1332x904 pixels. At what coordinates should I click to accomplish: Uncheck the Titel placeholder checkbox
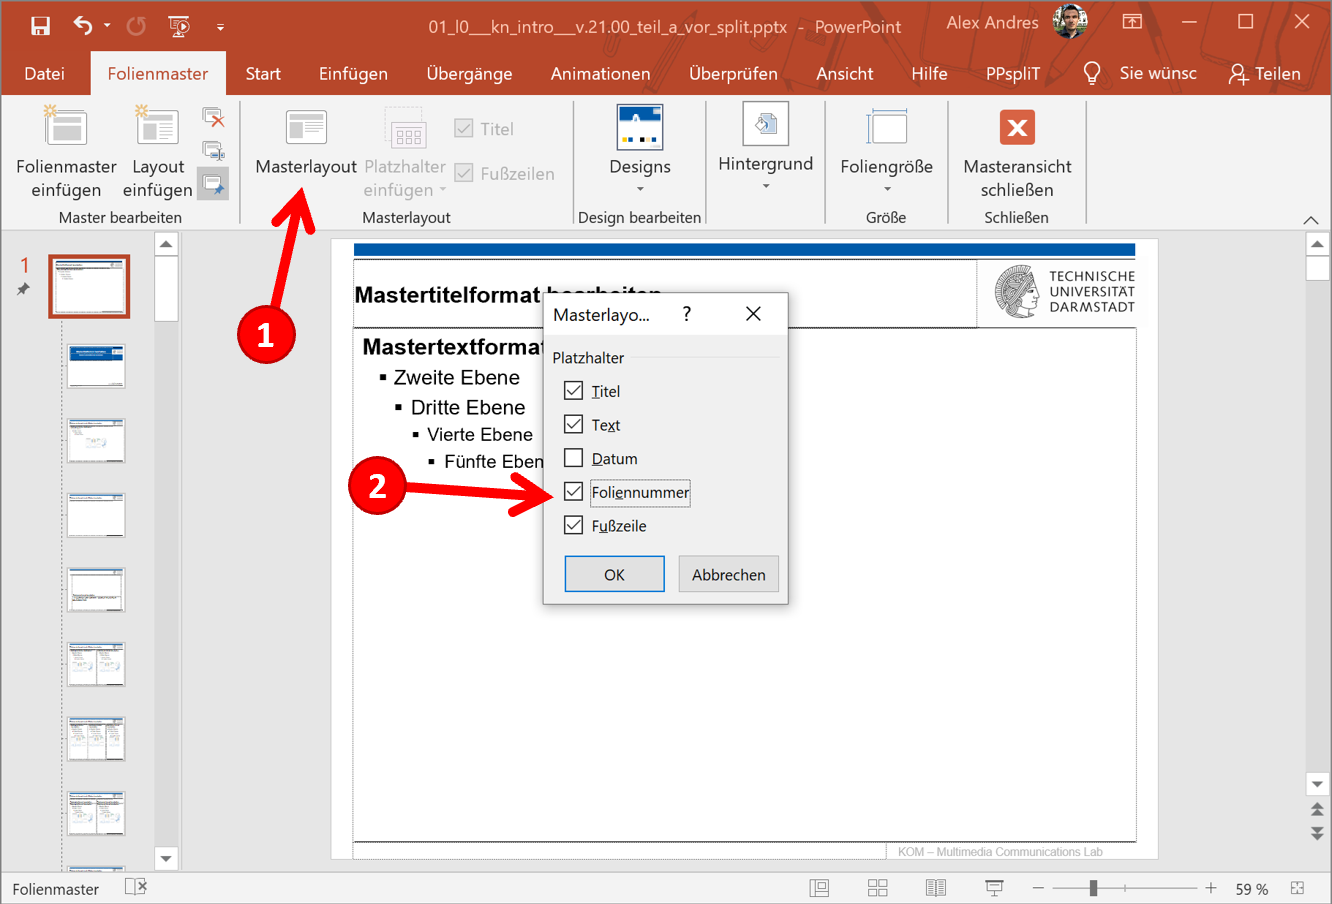coord(573,390)
